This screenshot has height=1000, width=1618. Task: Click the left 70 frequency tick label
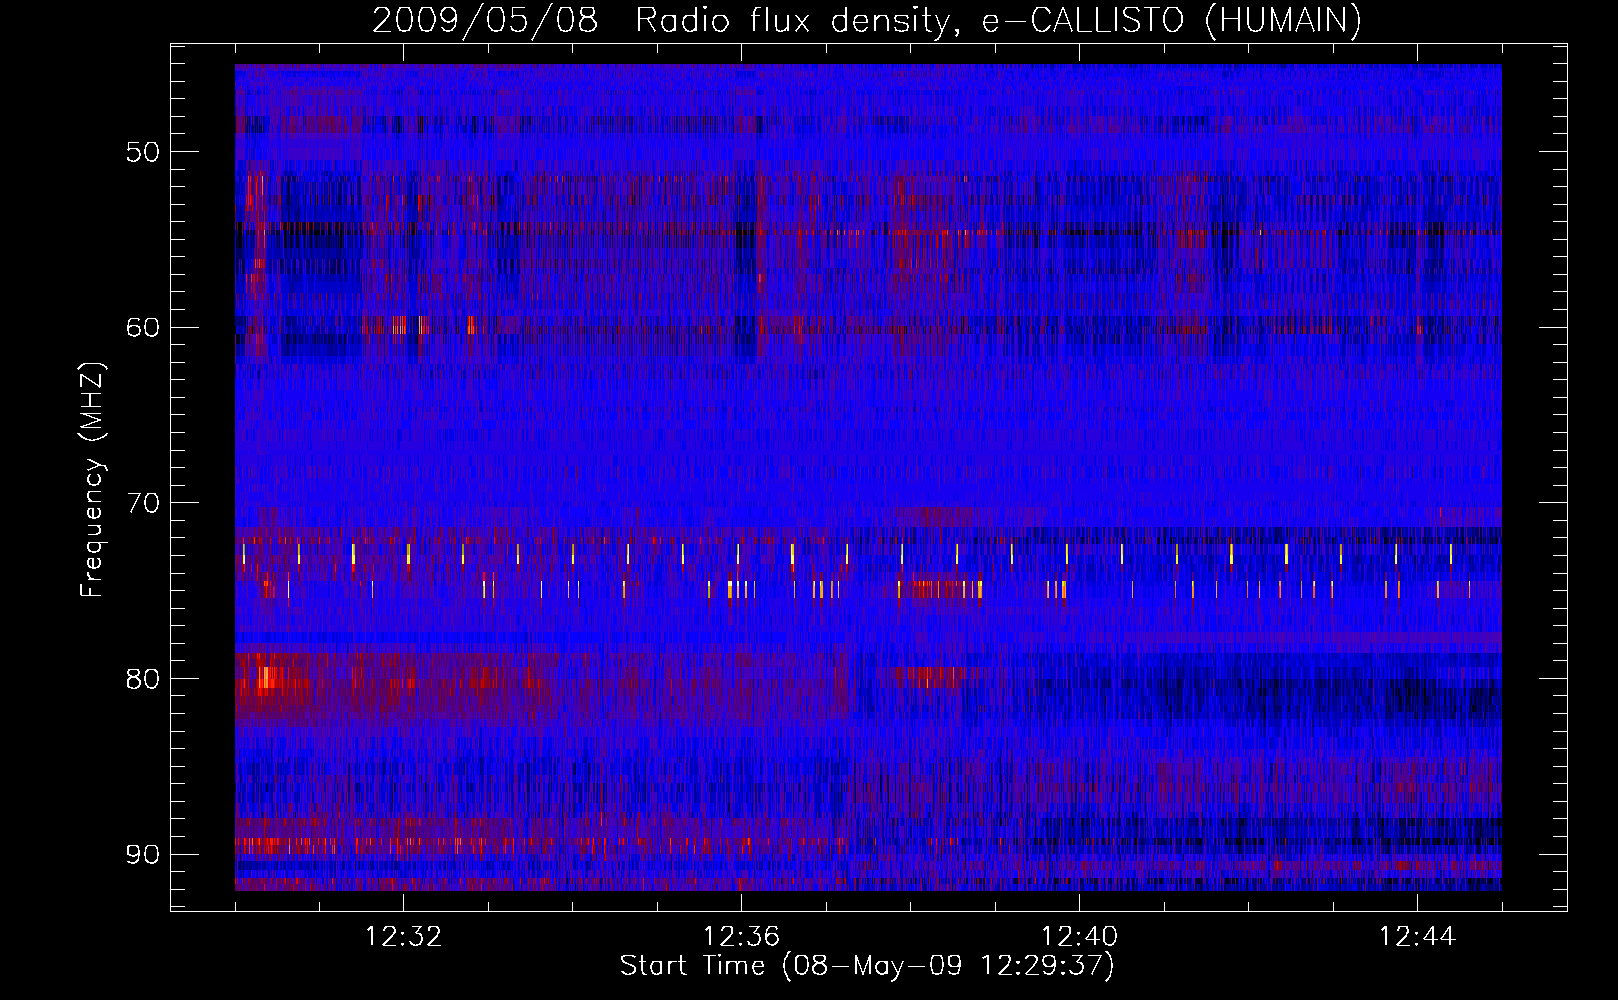143,503
